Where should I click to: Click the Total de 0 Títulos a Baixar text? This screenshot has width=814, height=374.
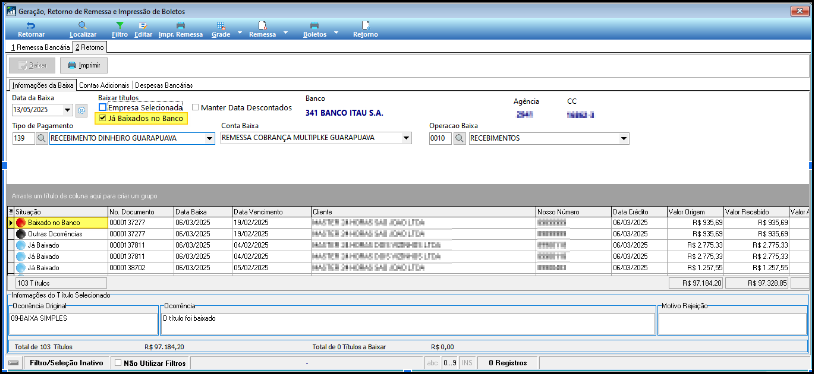click(x=349, y=346)
